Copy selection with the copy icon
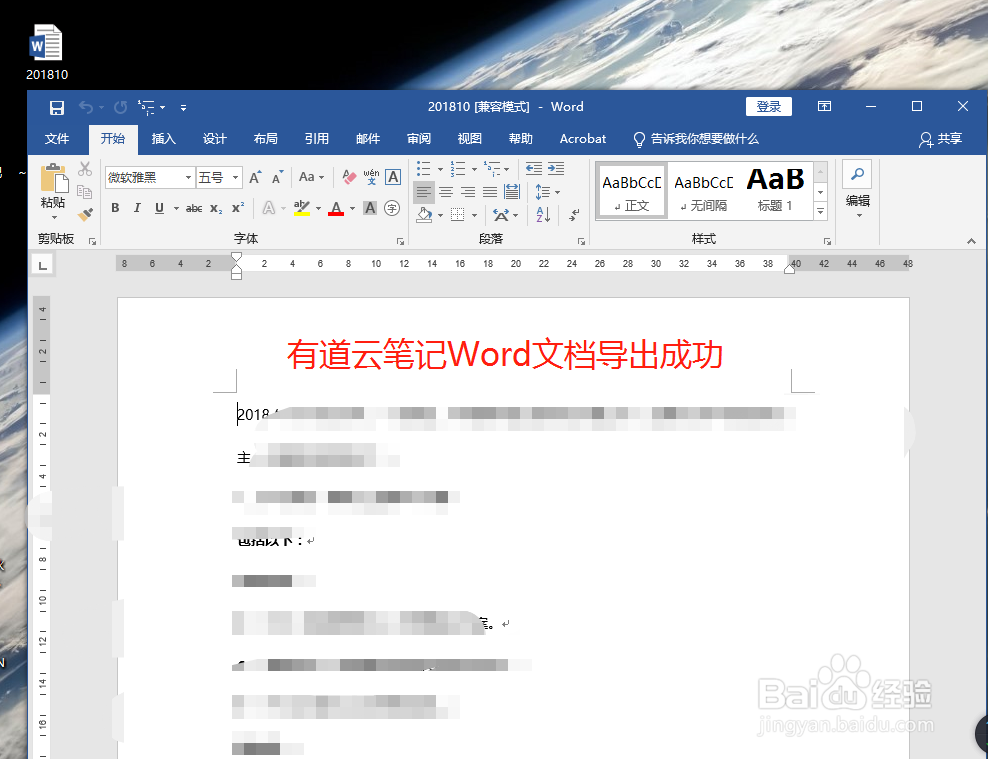This screenshot has width=988, height=759. (x=84, y=191)
